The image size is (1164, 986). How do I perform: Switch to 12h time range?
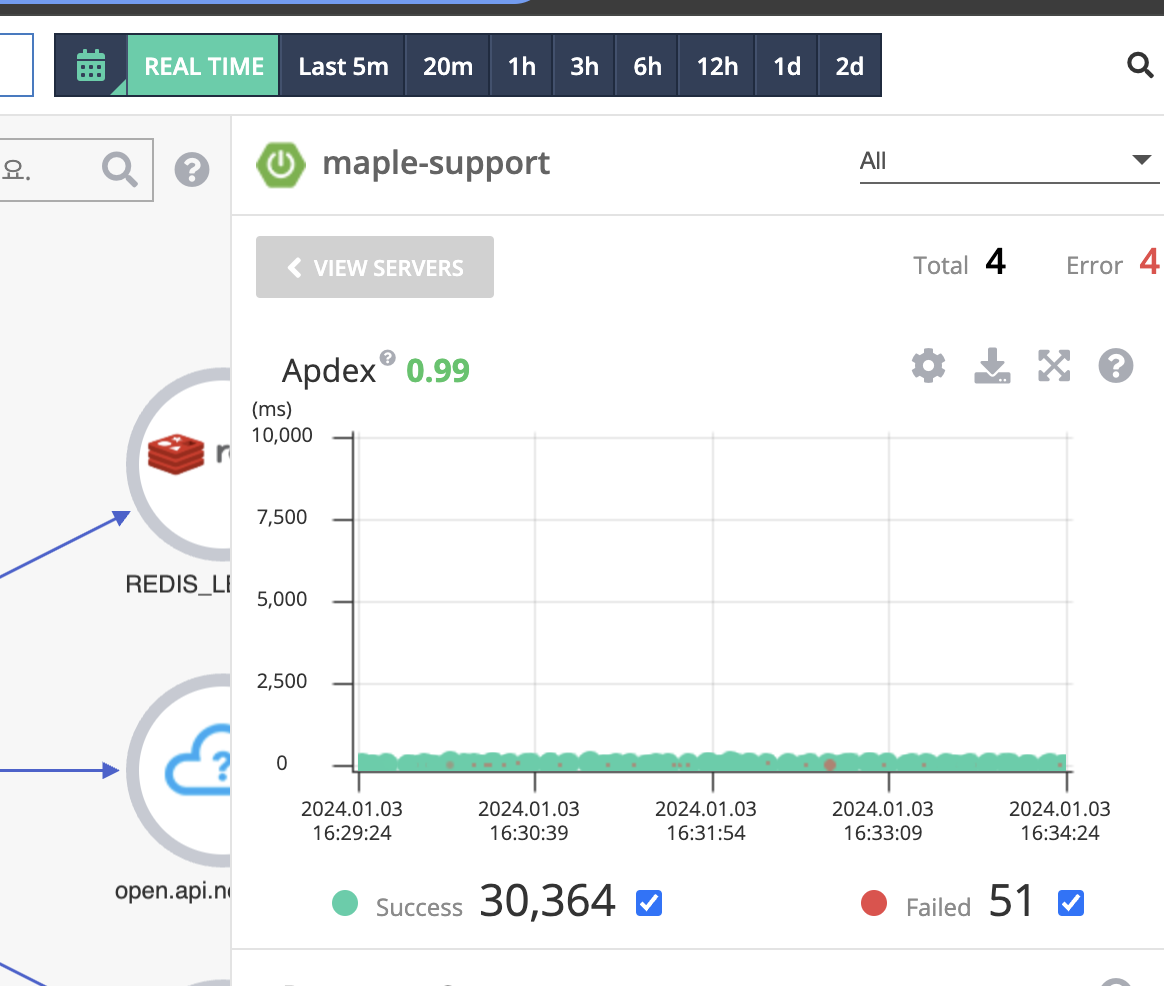[716, 65]
